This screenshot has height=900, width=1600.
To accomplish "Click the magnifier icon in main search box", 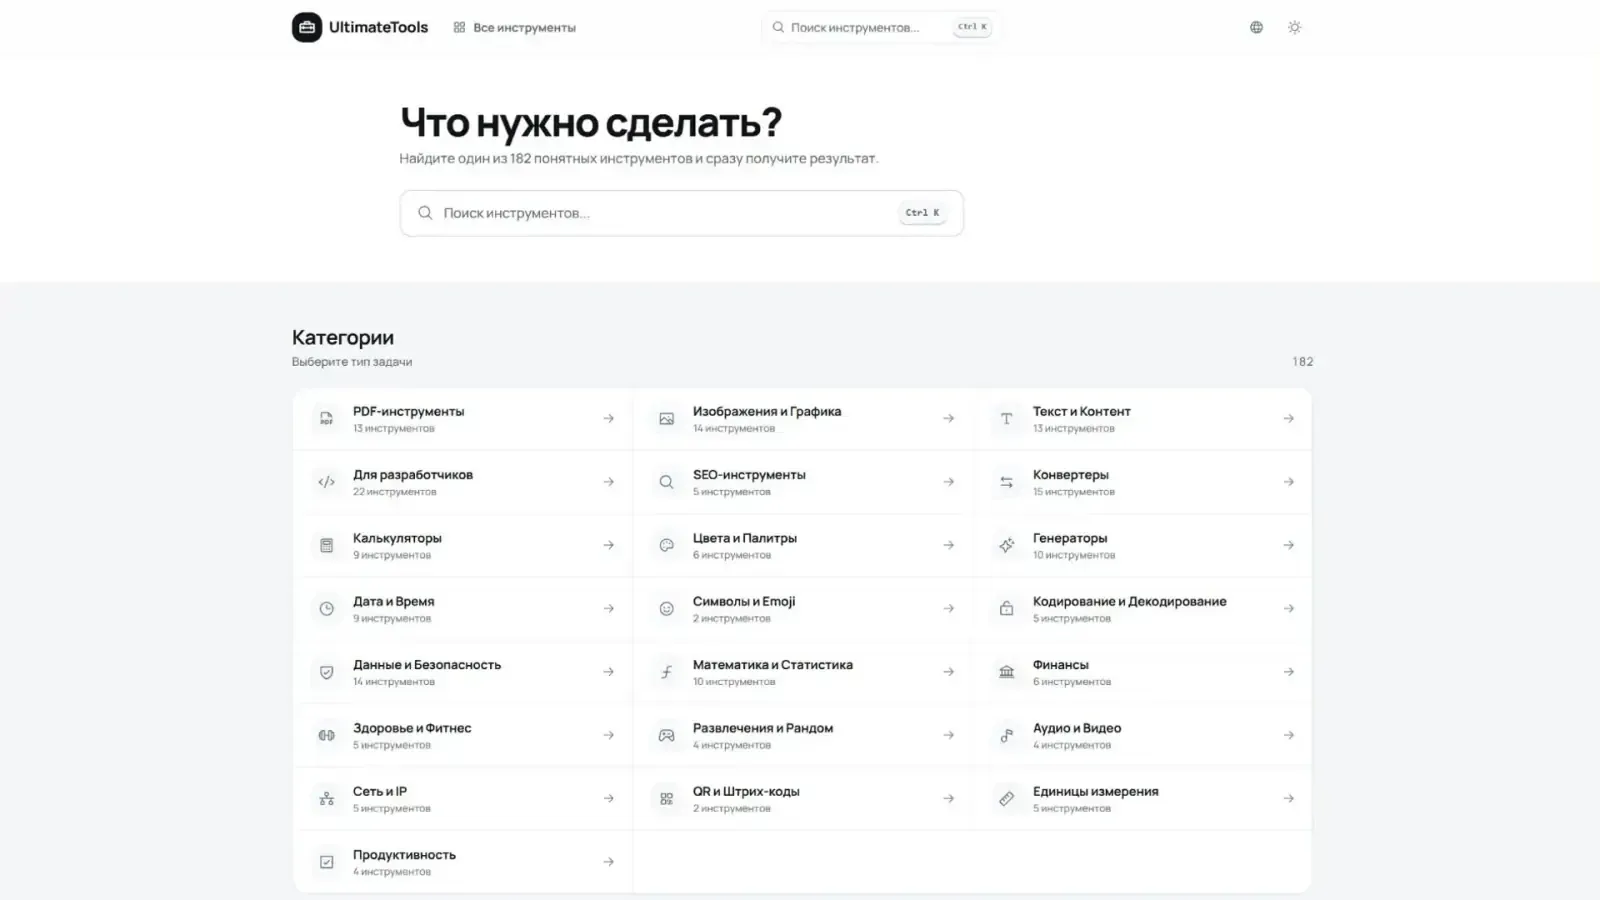I will [x=425, y=213].
